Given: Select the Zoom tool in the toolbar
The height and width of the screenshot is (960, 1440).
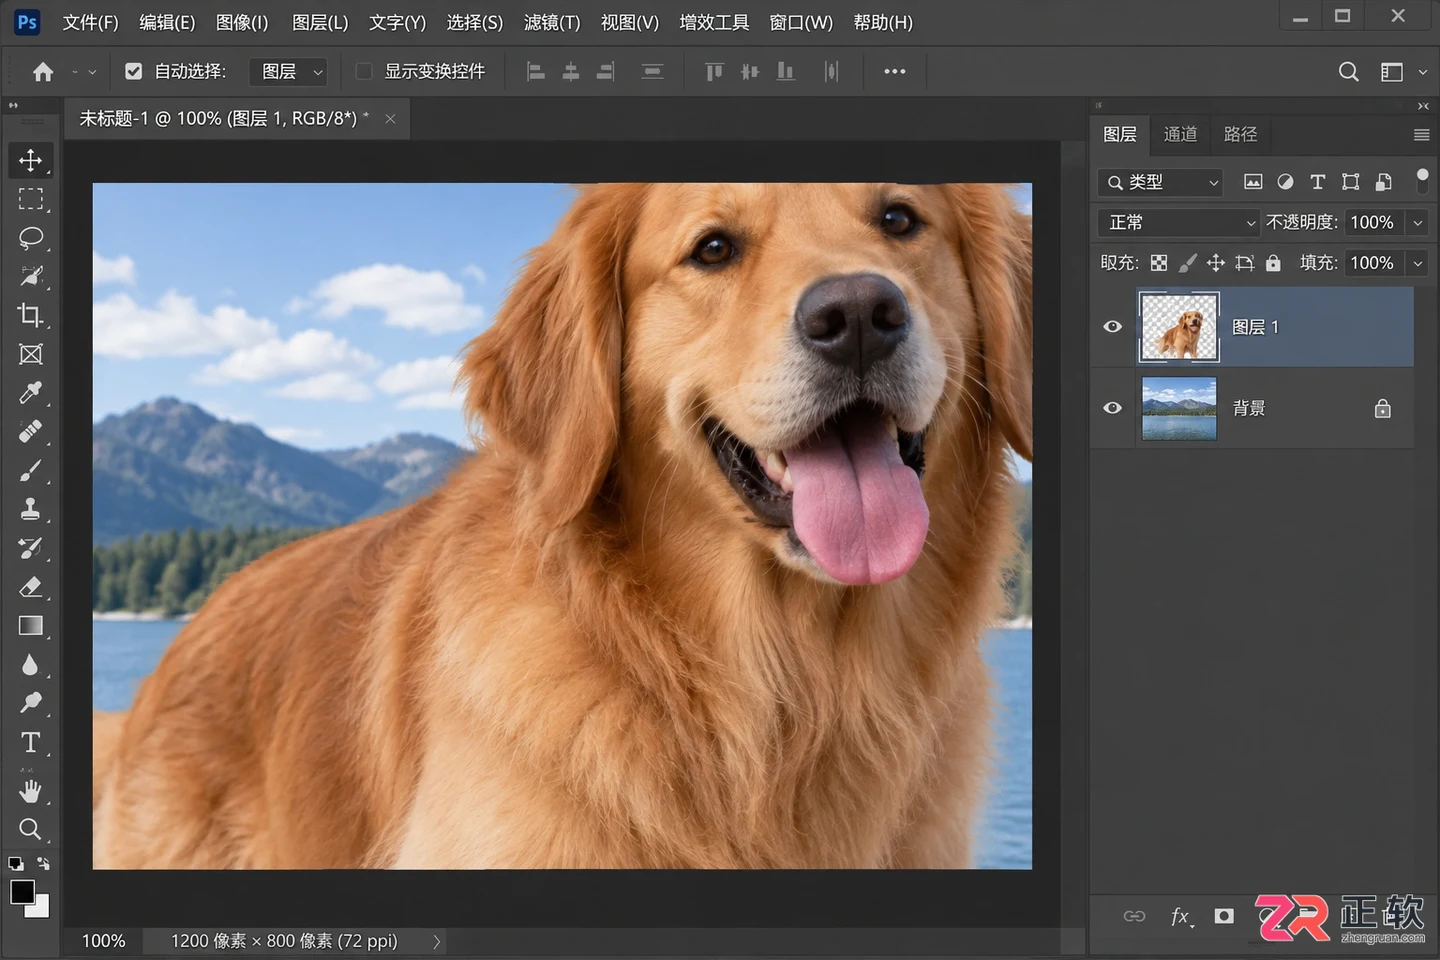Looking at the screenshot, I should click(x=30, y=829).
